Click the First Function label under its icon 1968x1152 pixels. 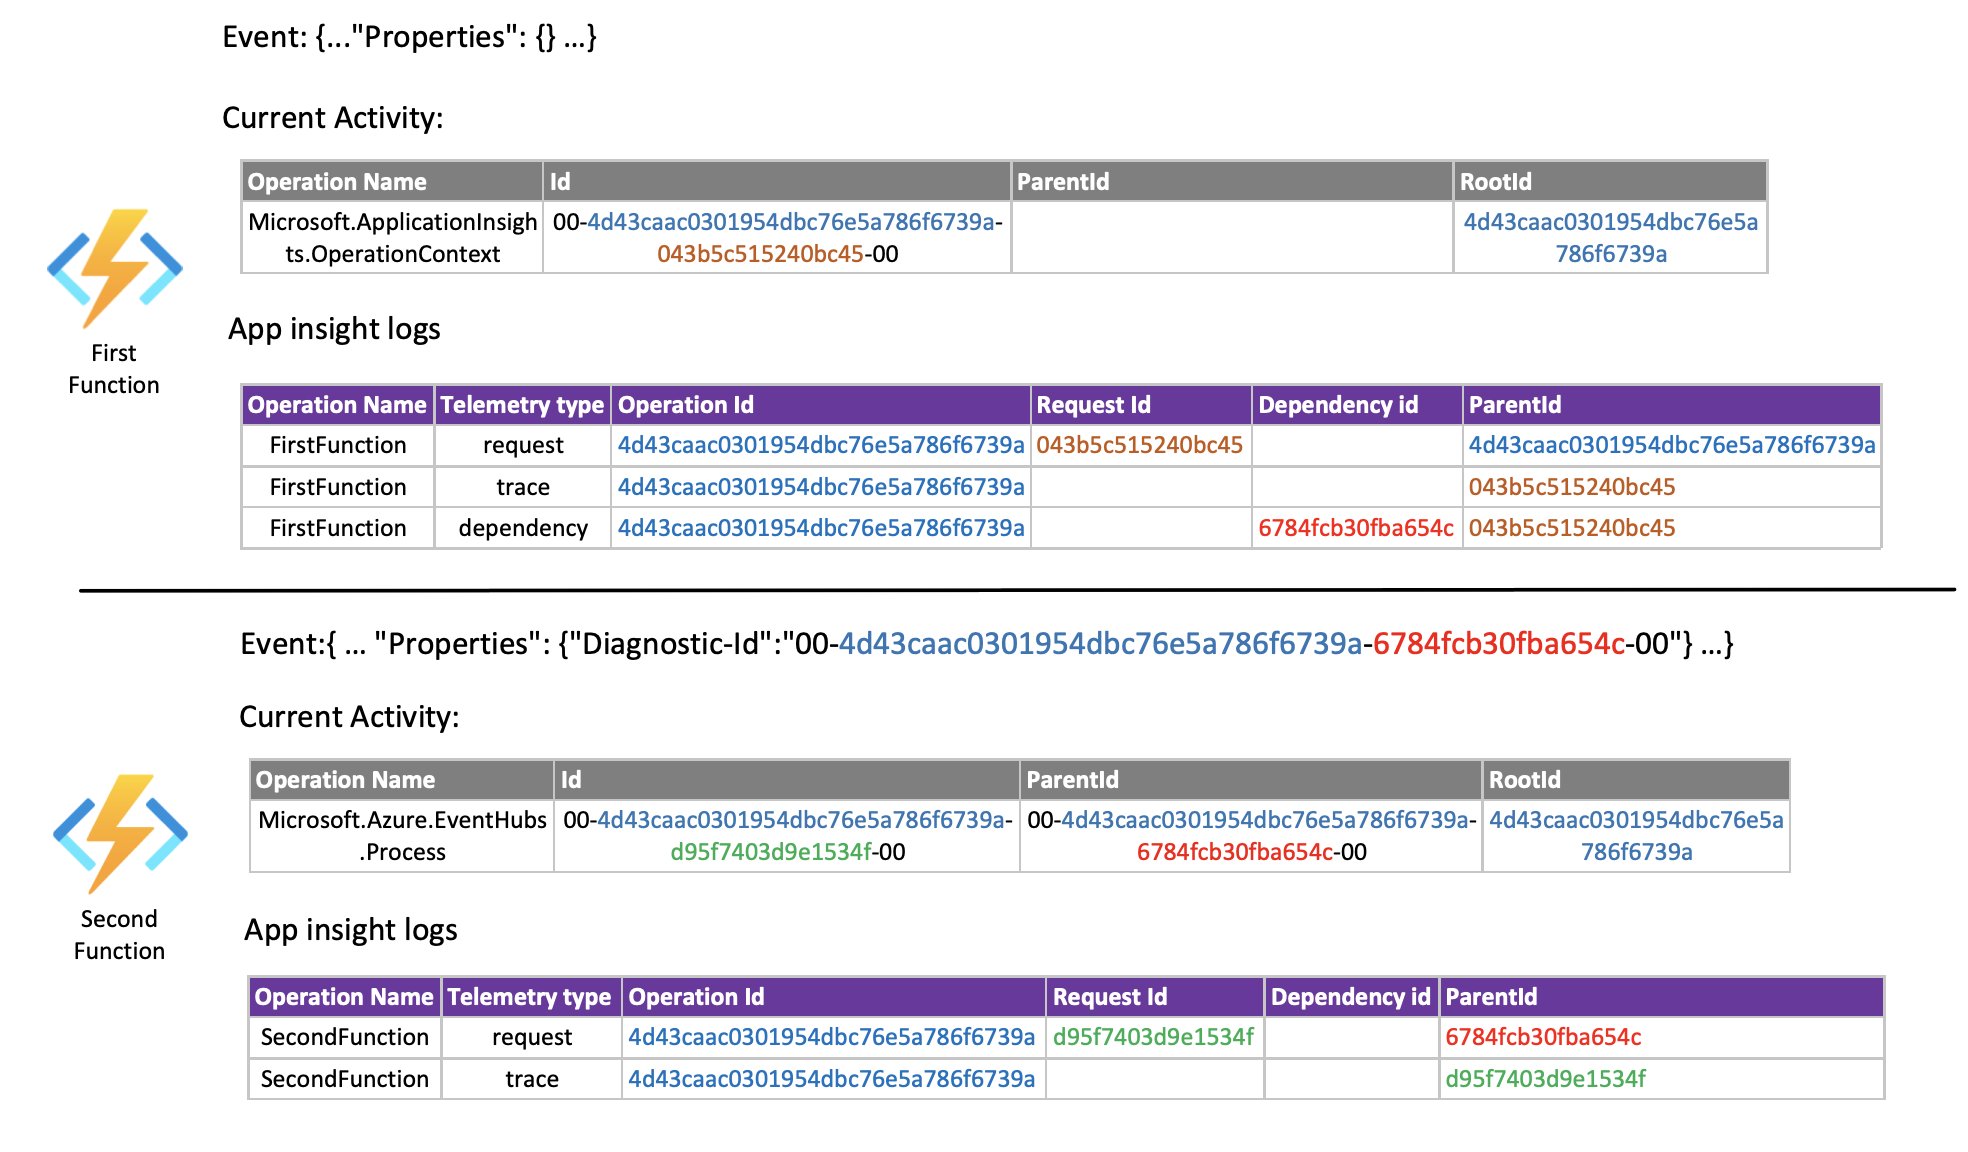pyautogui.click(x=112, y=369)
